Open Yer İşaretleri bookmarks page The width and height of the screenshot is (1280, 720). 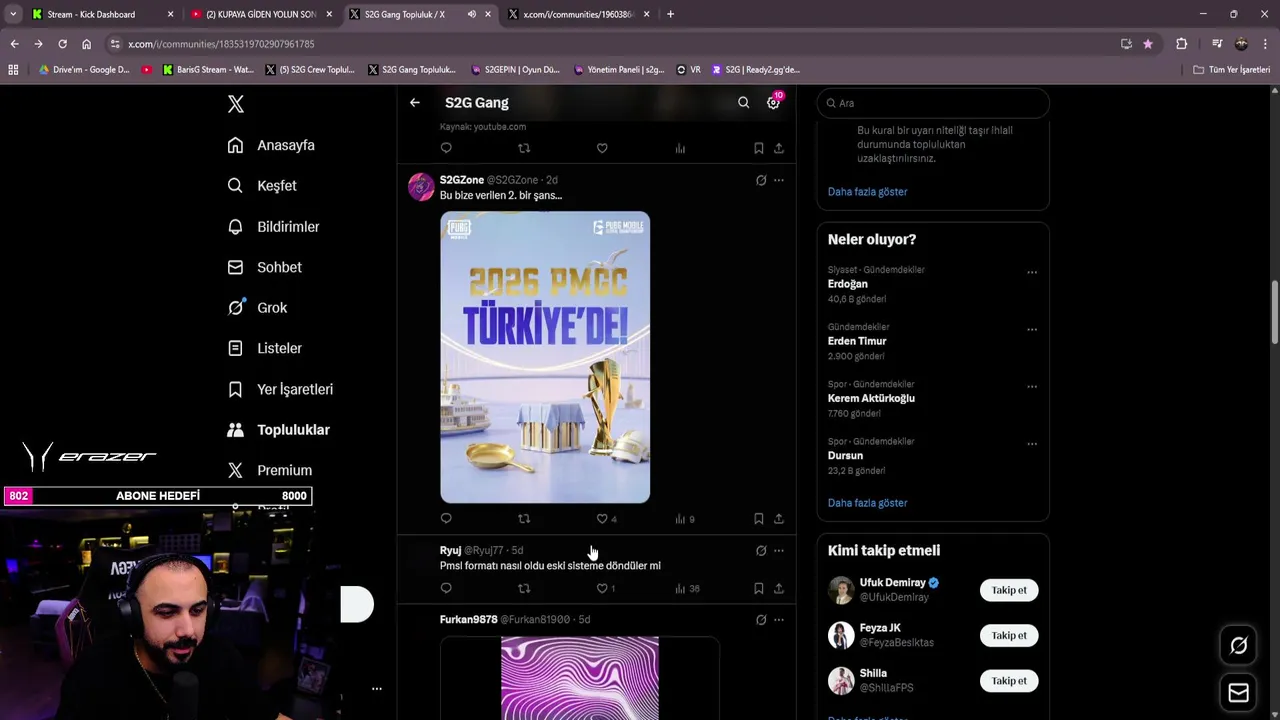coord(280,389)
